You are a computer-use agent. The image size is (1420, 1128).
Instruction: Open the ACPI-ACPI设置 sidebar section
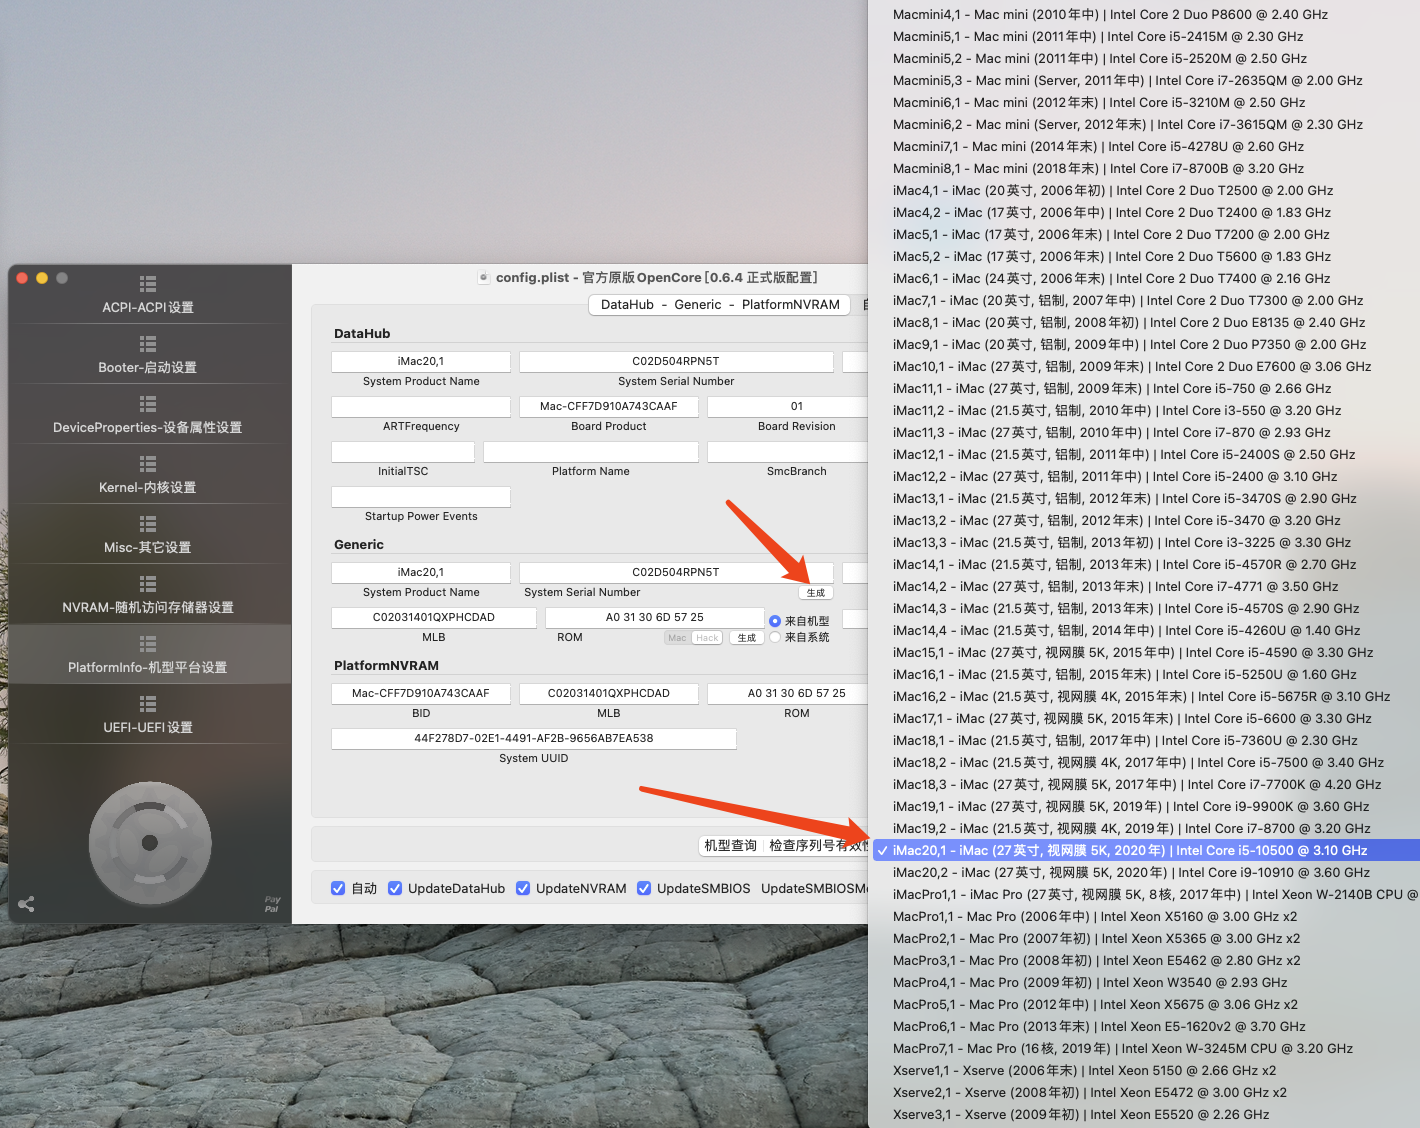(148, 295)
